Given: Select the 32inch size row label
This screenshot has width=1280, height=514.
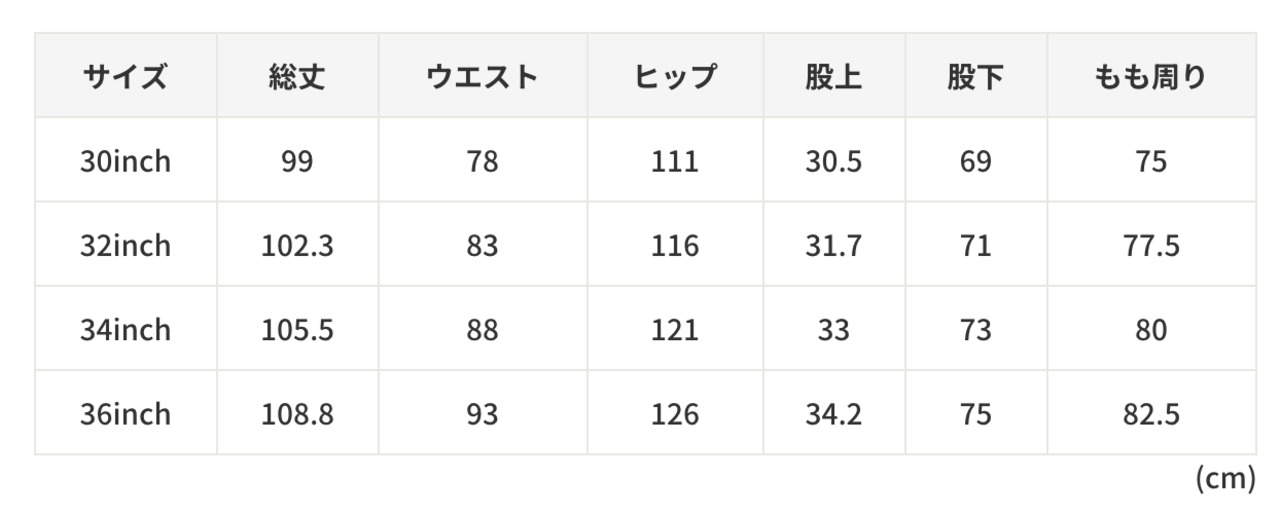Looking at the screenshot, I should (126, 245).
